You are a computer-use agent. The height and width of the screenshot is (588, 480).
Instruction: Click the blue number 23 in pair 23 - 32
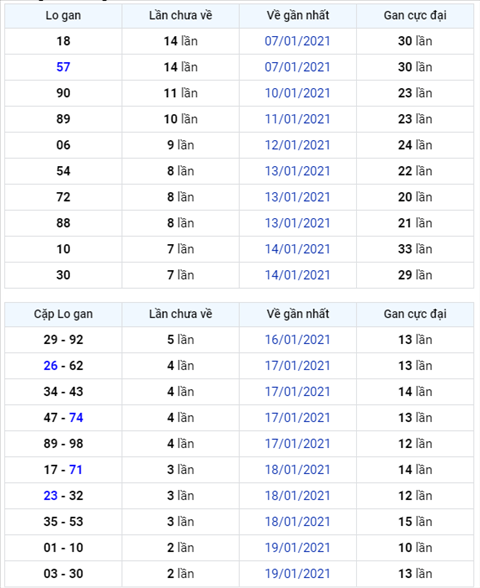51,496
